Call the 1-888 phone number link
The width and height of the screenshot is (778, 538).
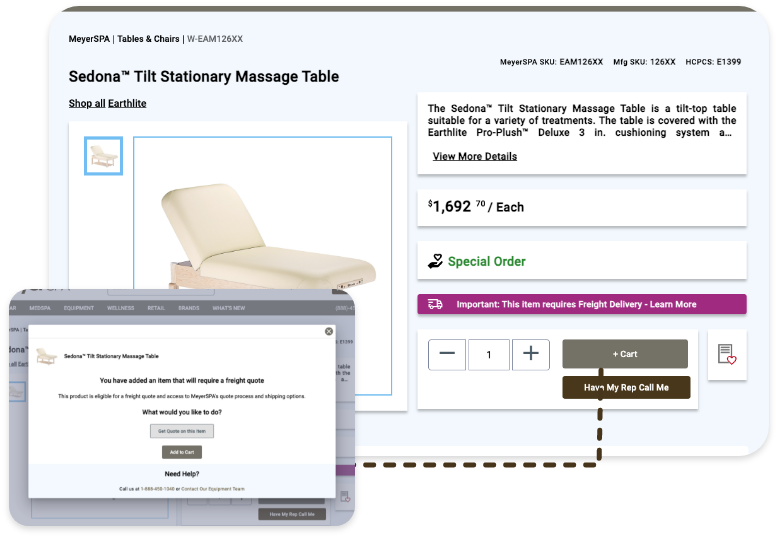157,489
